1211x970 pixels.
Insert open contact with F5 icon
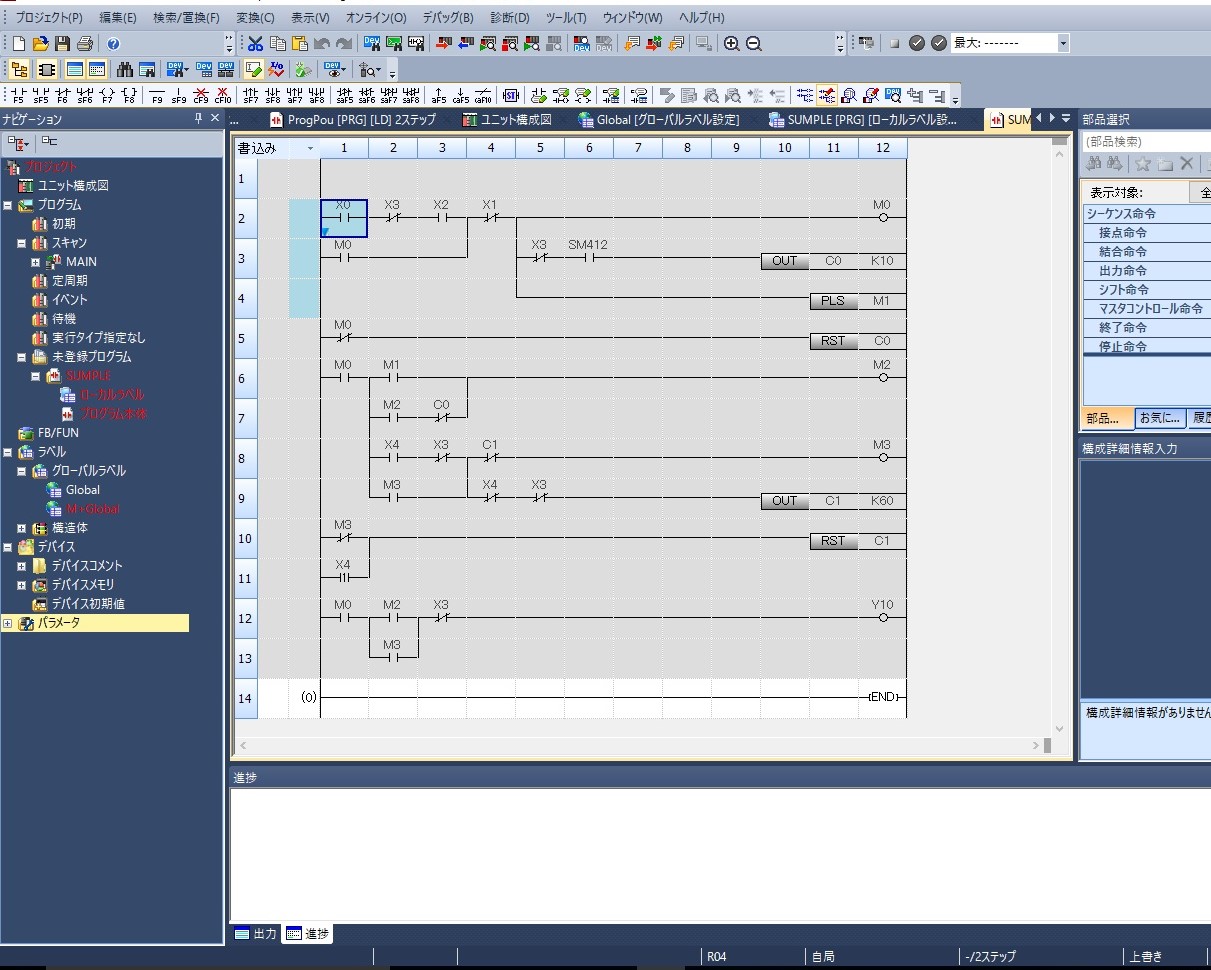(17, 96)
